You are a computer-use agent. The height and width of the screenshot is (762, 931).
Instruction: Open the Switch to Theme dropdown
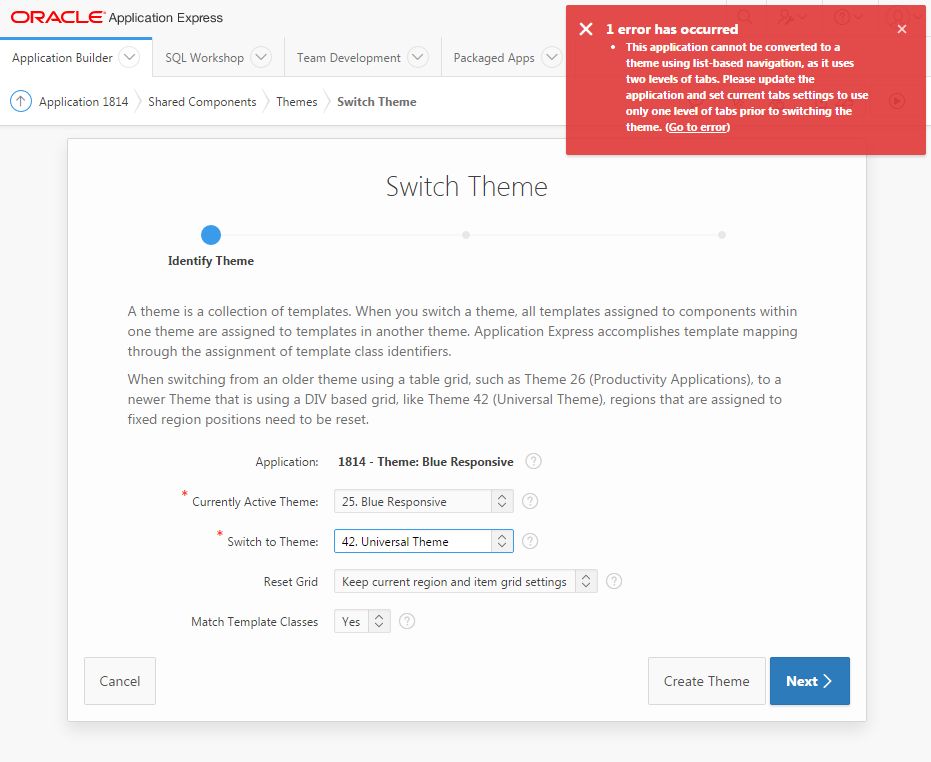coord(424,541)
